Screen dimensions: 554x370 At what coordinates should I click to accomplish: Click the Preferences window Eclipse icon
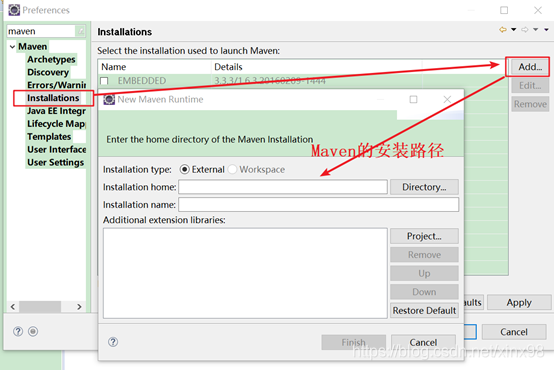14,10
